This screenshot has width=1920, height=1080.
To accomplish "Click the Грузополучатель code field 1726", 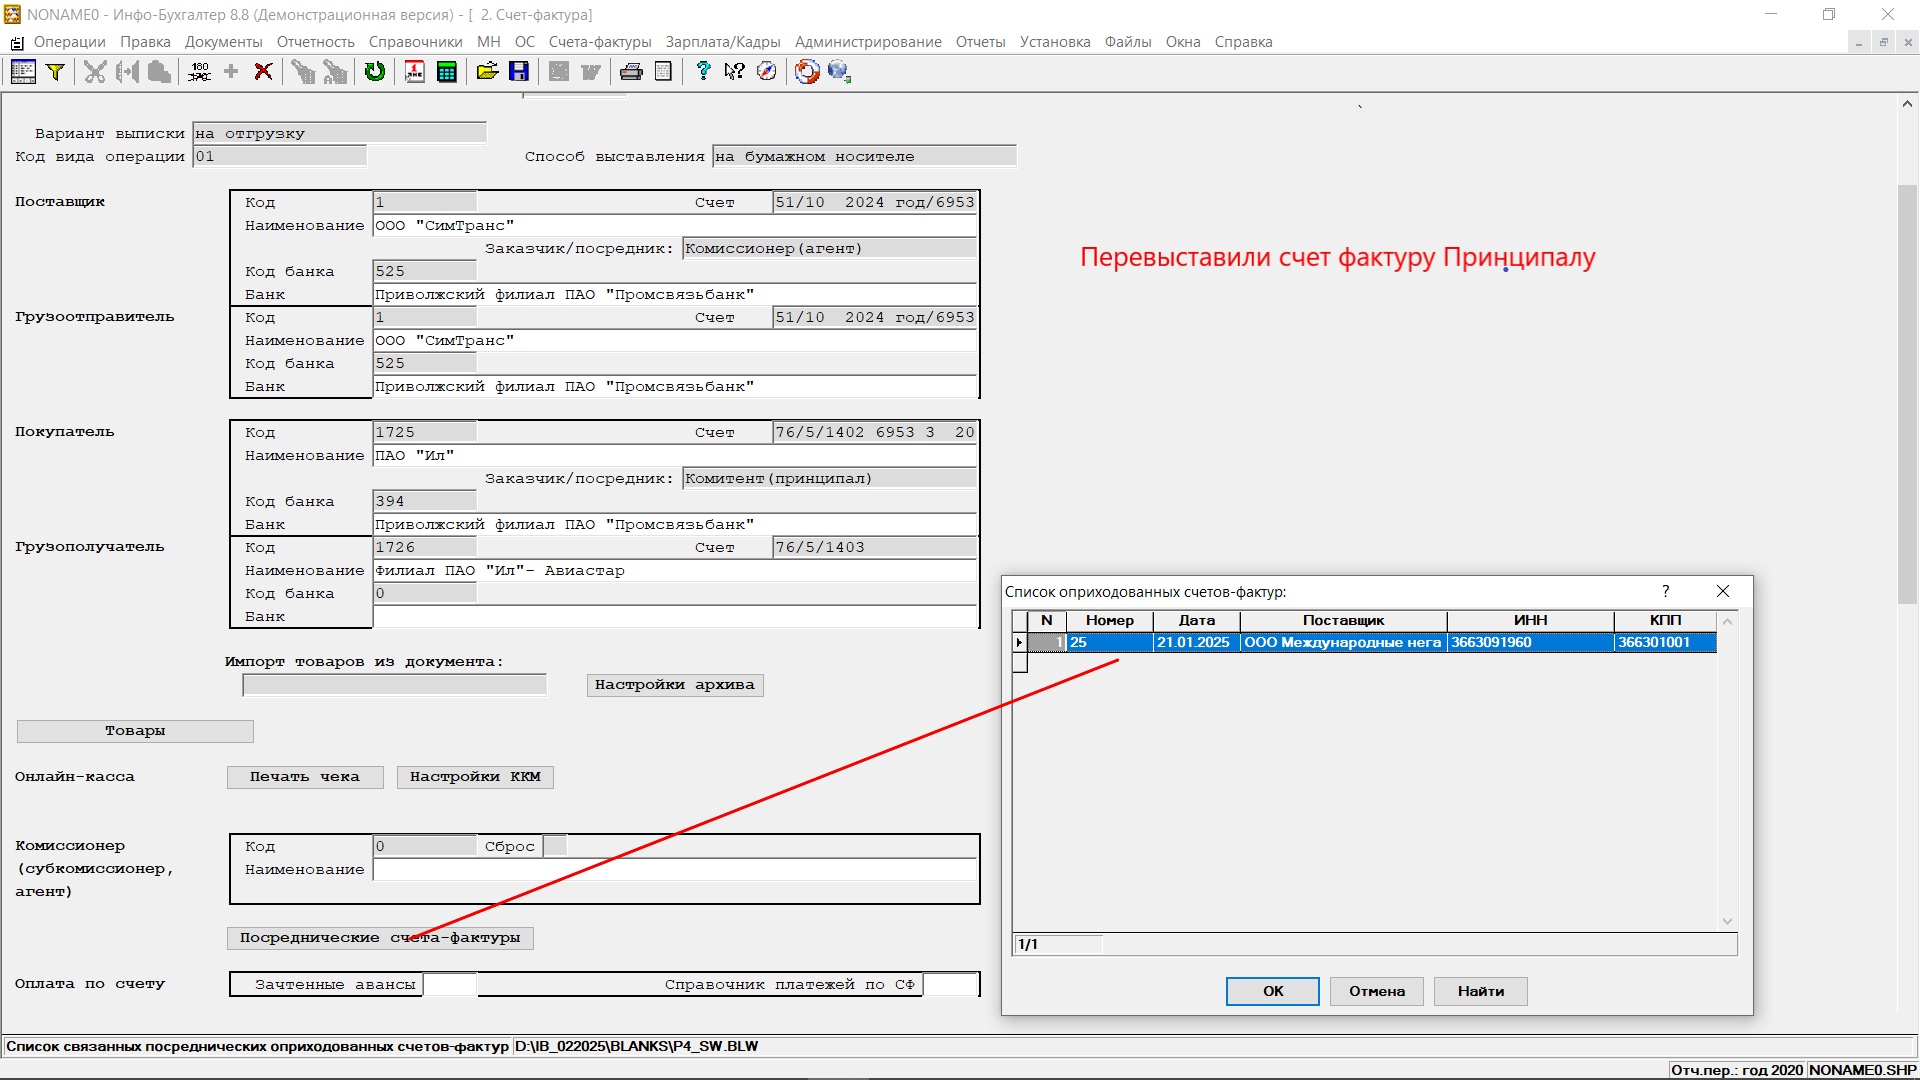I will tap(425, 547).
